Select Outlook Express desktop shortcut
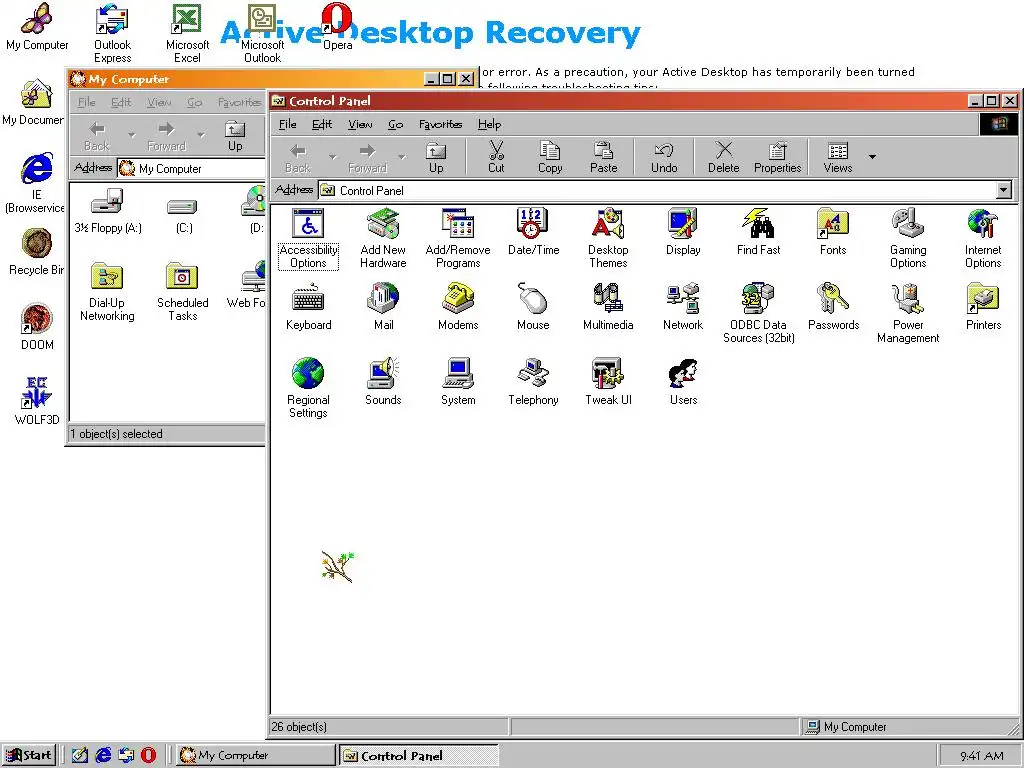Screen dimensions: 1024x768 (x=112, y=33)
